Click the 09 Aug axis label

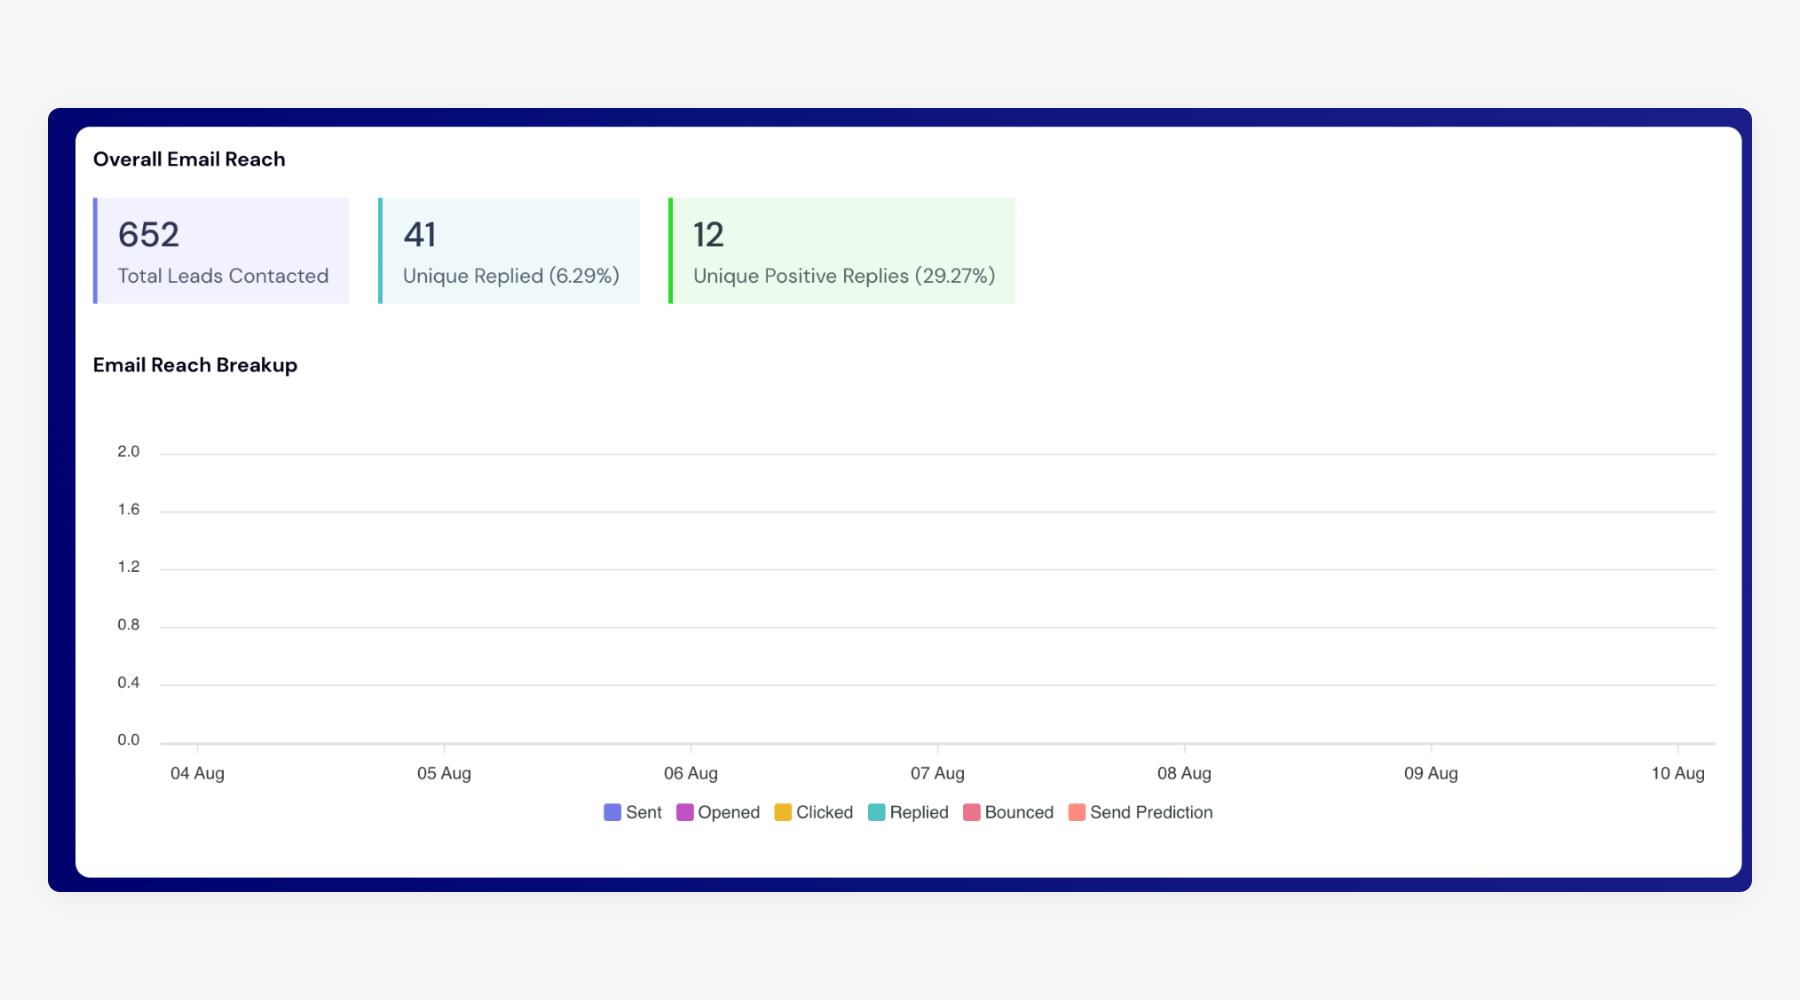[1431, 773]
